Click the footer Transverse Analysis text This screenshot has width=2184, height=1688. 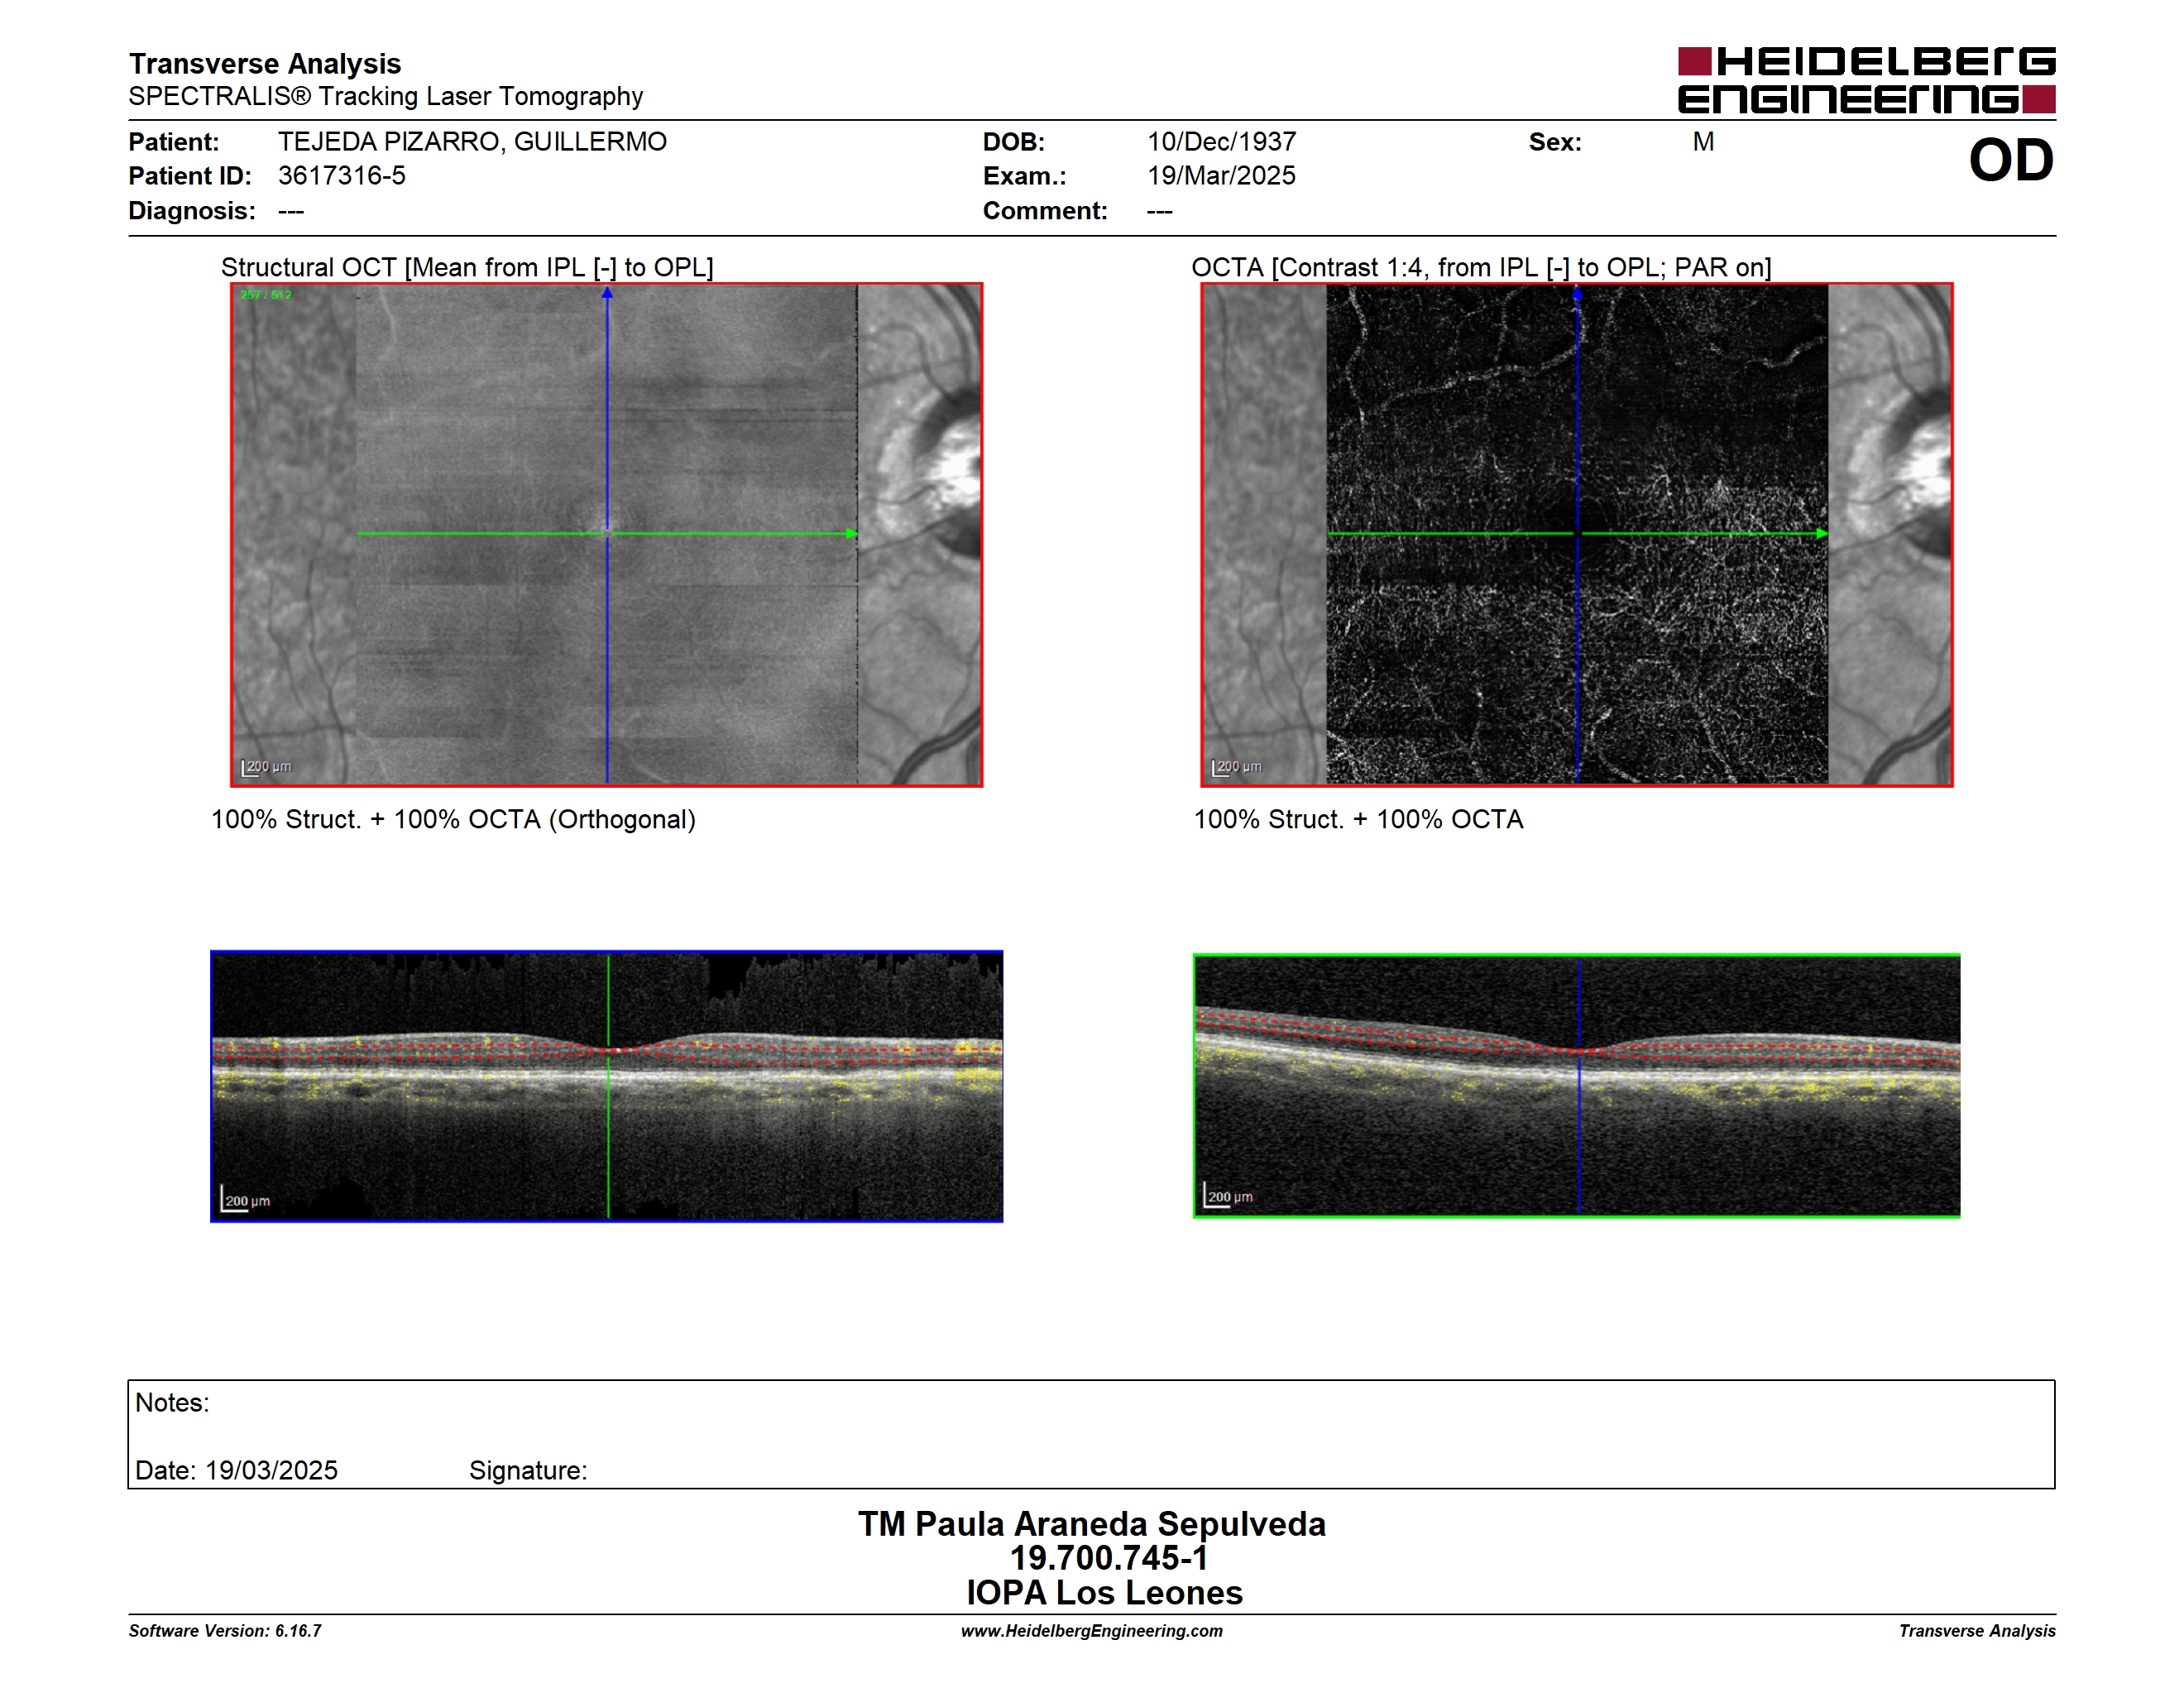pos(1977,1631)
